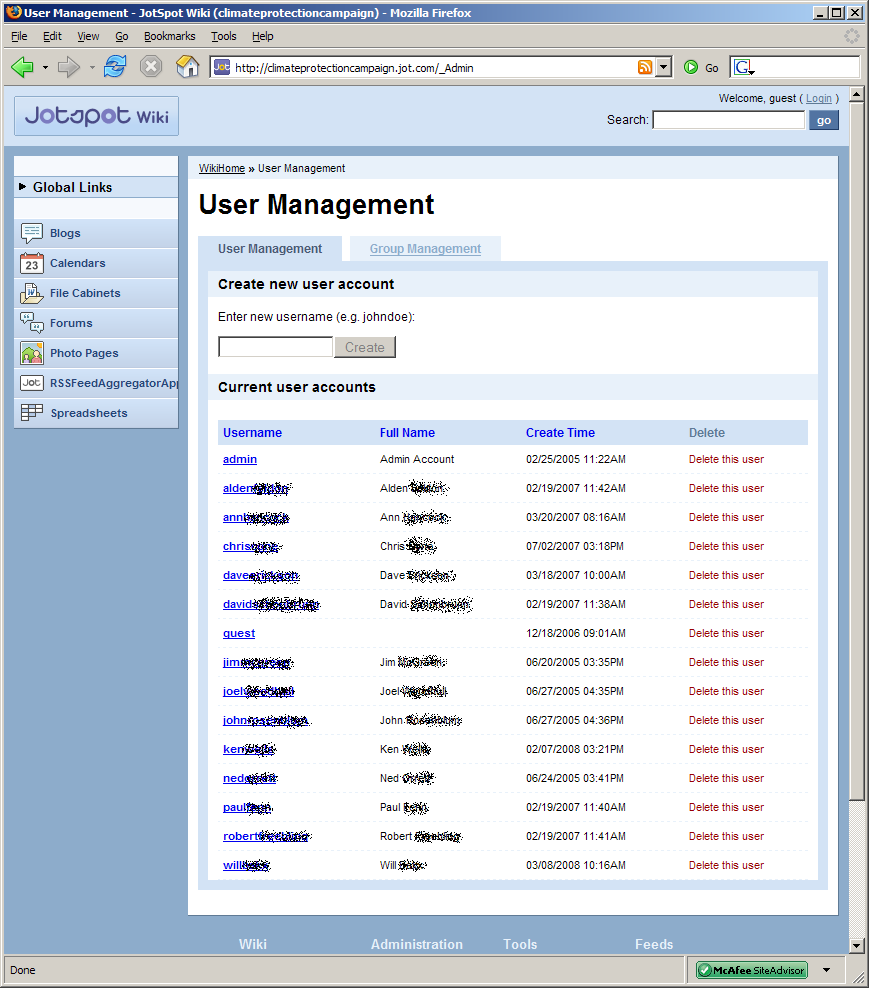Click the '12/18/2006 09:01AM' create time
869x988 pixels.
(x=576, y=633)
